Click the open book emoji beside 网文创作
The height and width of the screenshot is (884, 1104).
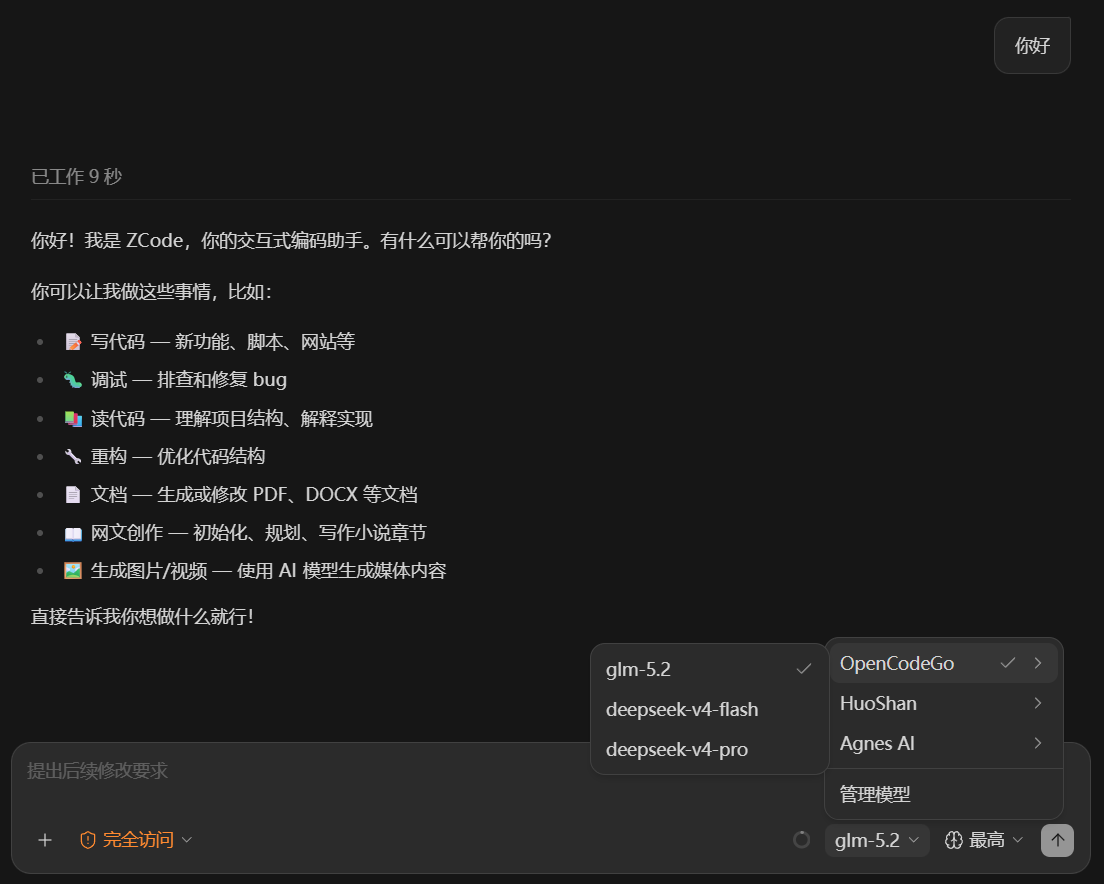(73, 533)
